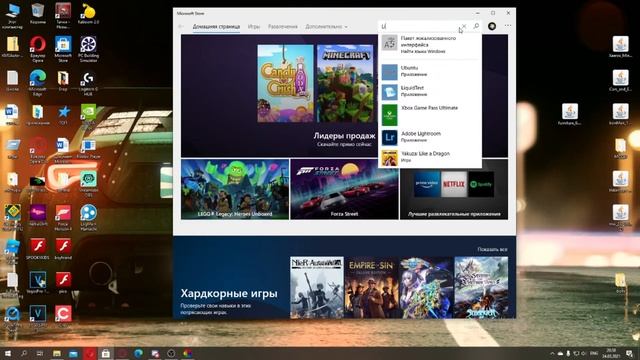The width and height of the screenshot is (640, 360).
Task: Click the Microsoft Store taskbar icon
Action: pyautogui.click(x=106, y=353)
